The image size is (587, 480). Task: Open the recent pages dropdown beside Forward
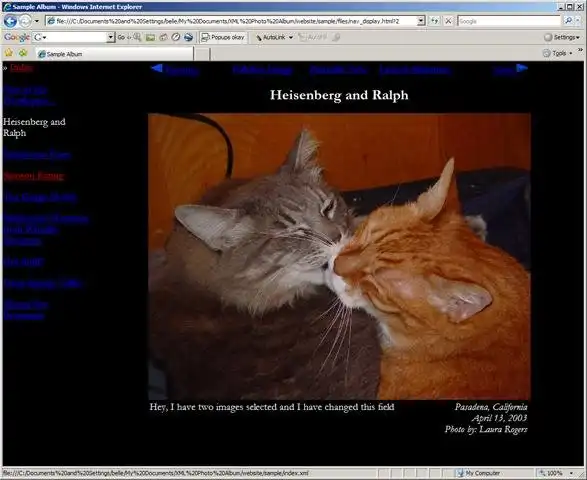coord(36,21)
